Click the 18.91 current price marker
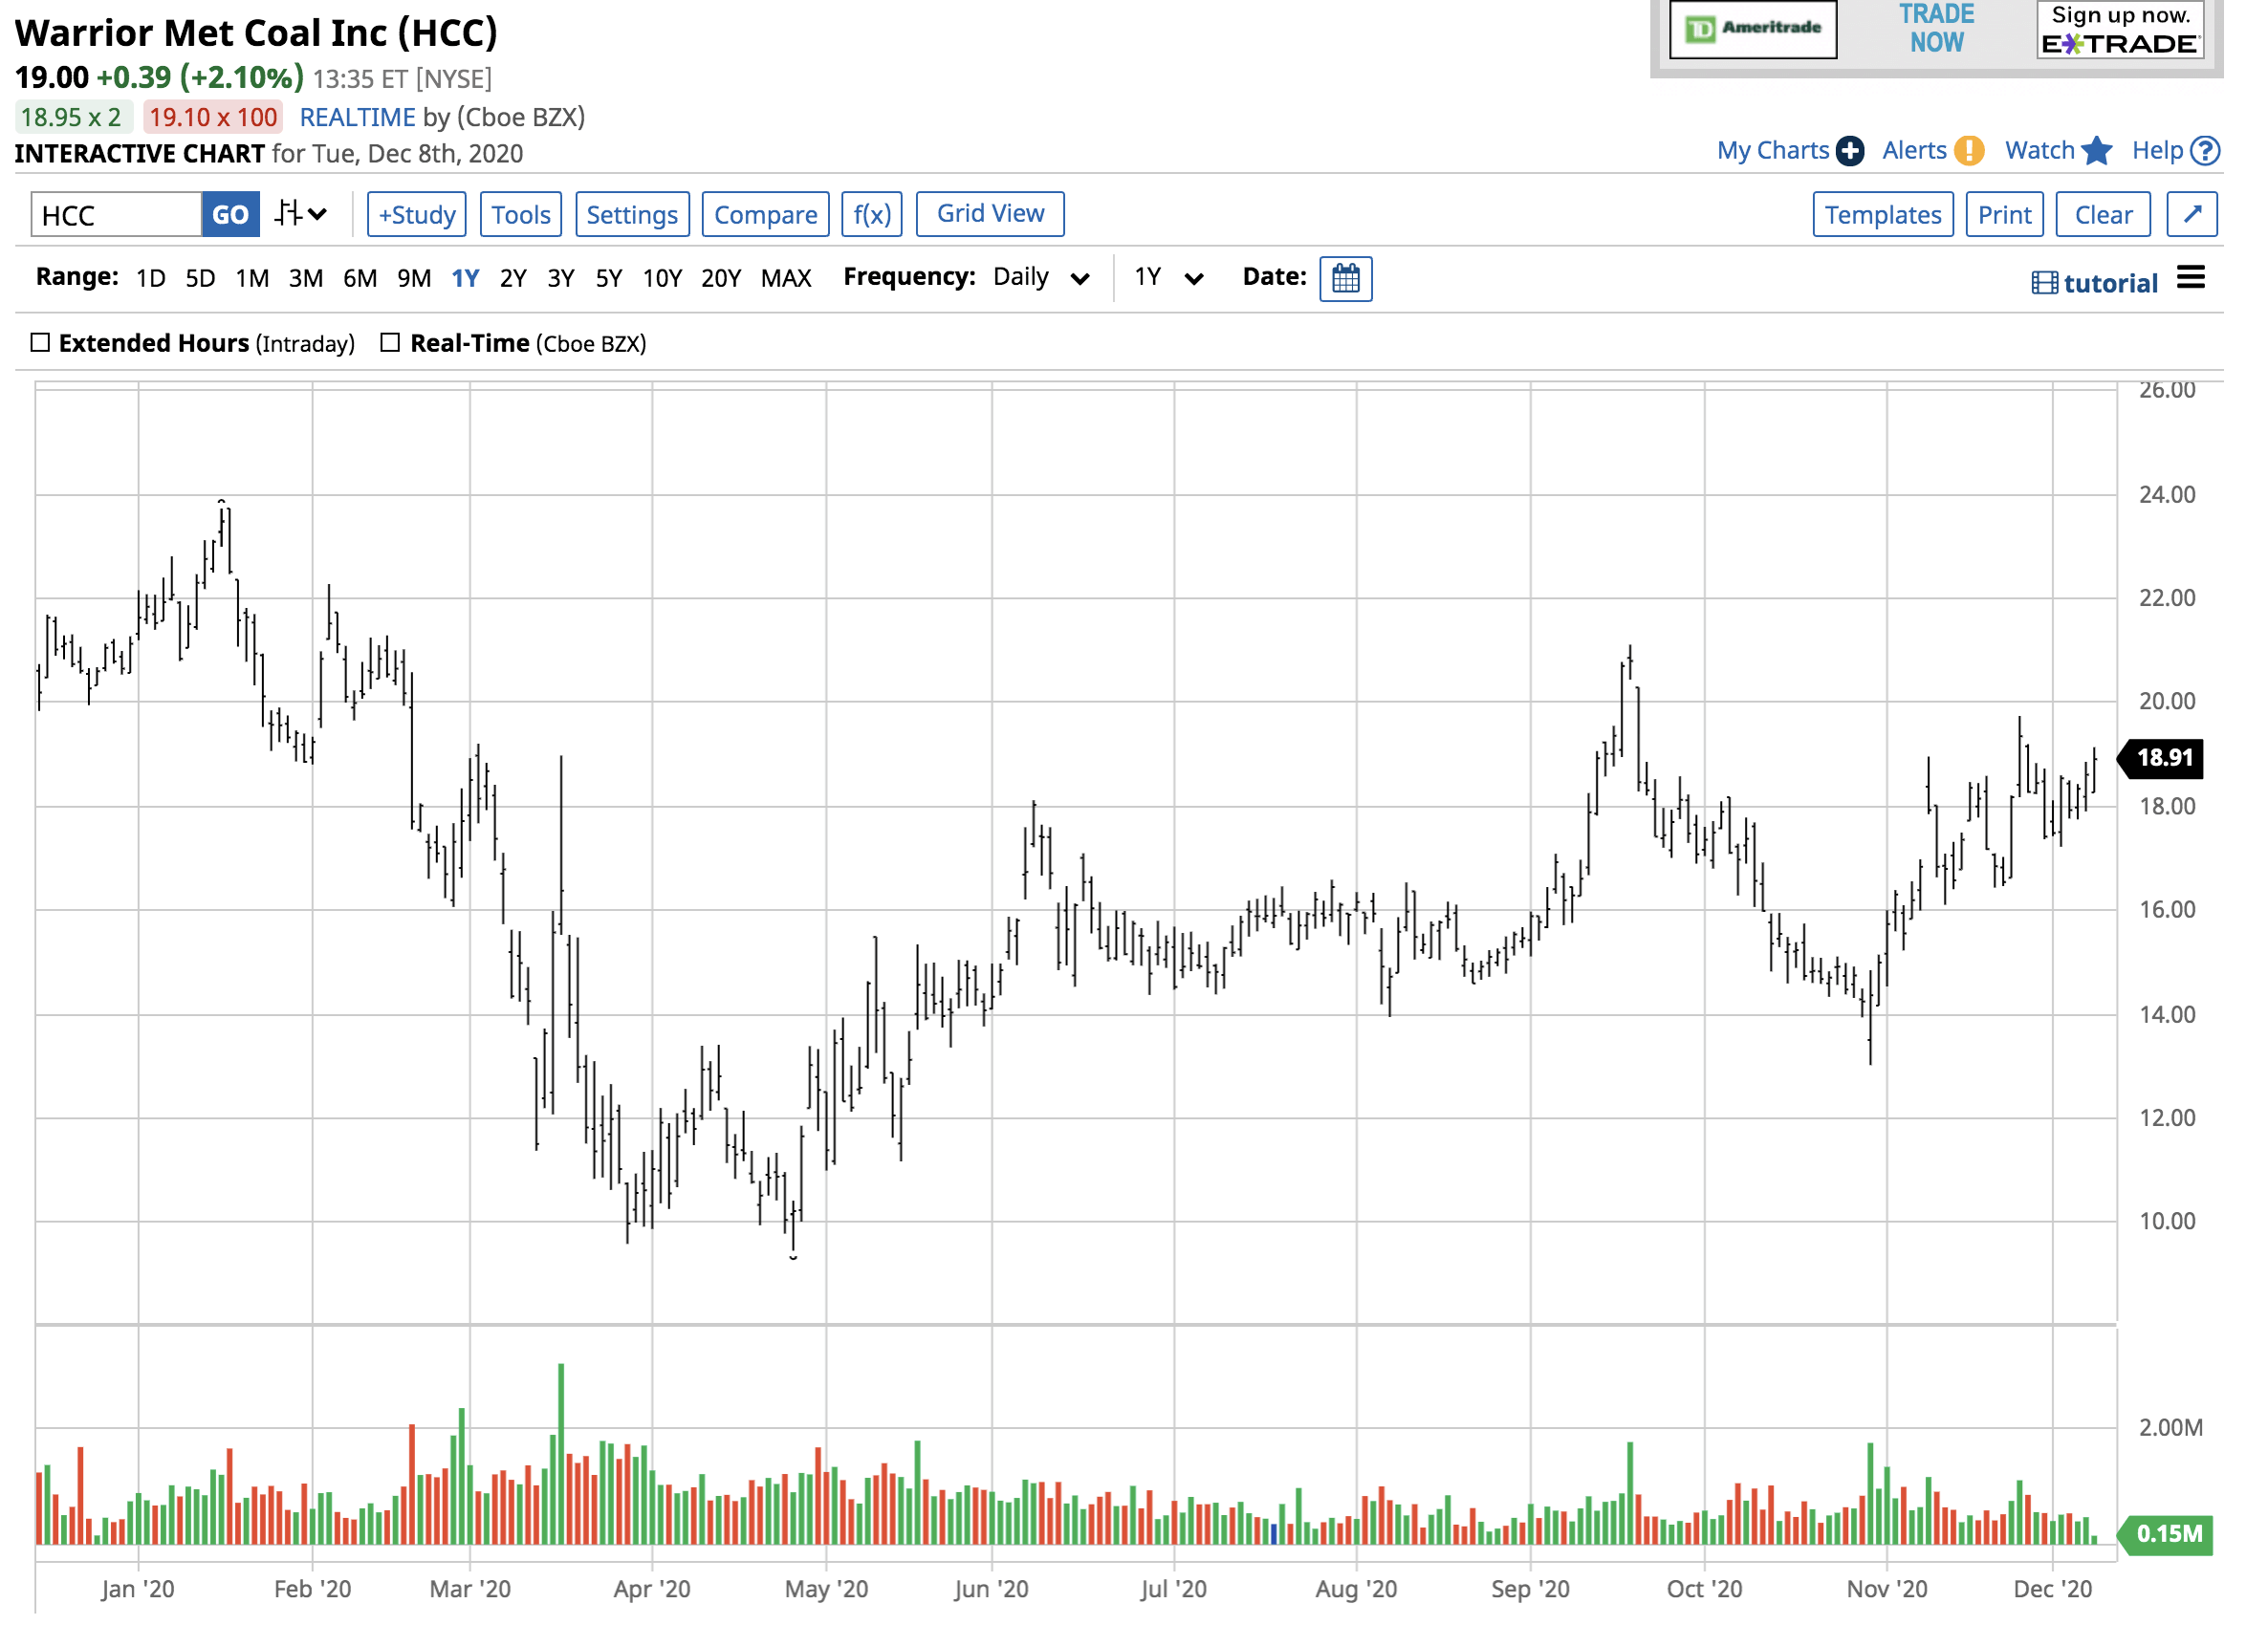The height and width of the screenshot is (1625, 2268). (x=2162, y=758)
